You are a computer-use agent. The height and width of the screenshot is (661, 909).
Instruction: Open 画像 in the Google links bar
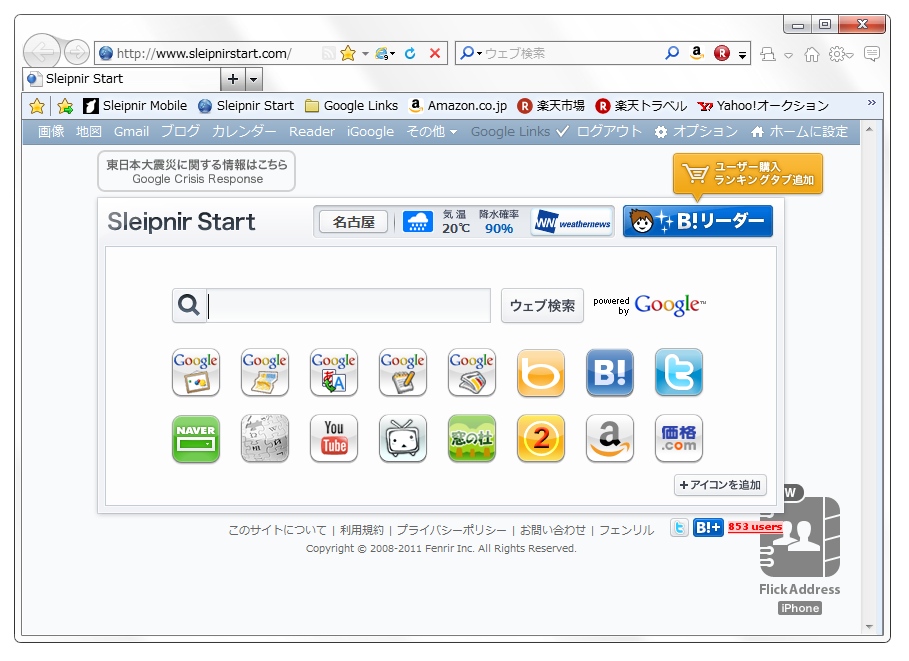click(51, 132)
